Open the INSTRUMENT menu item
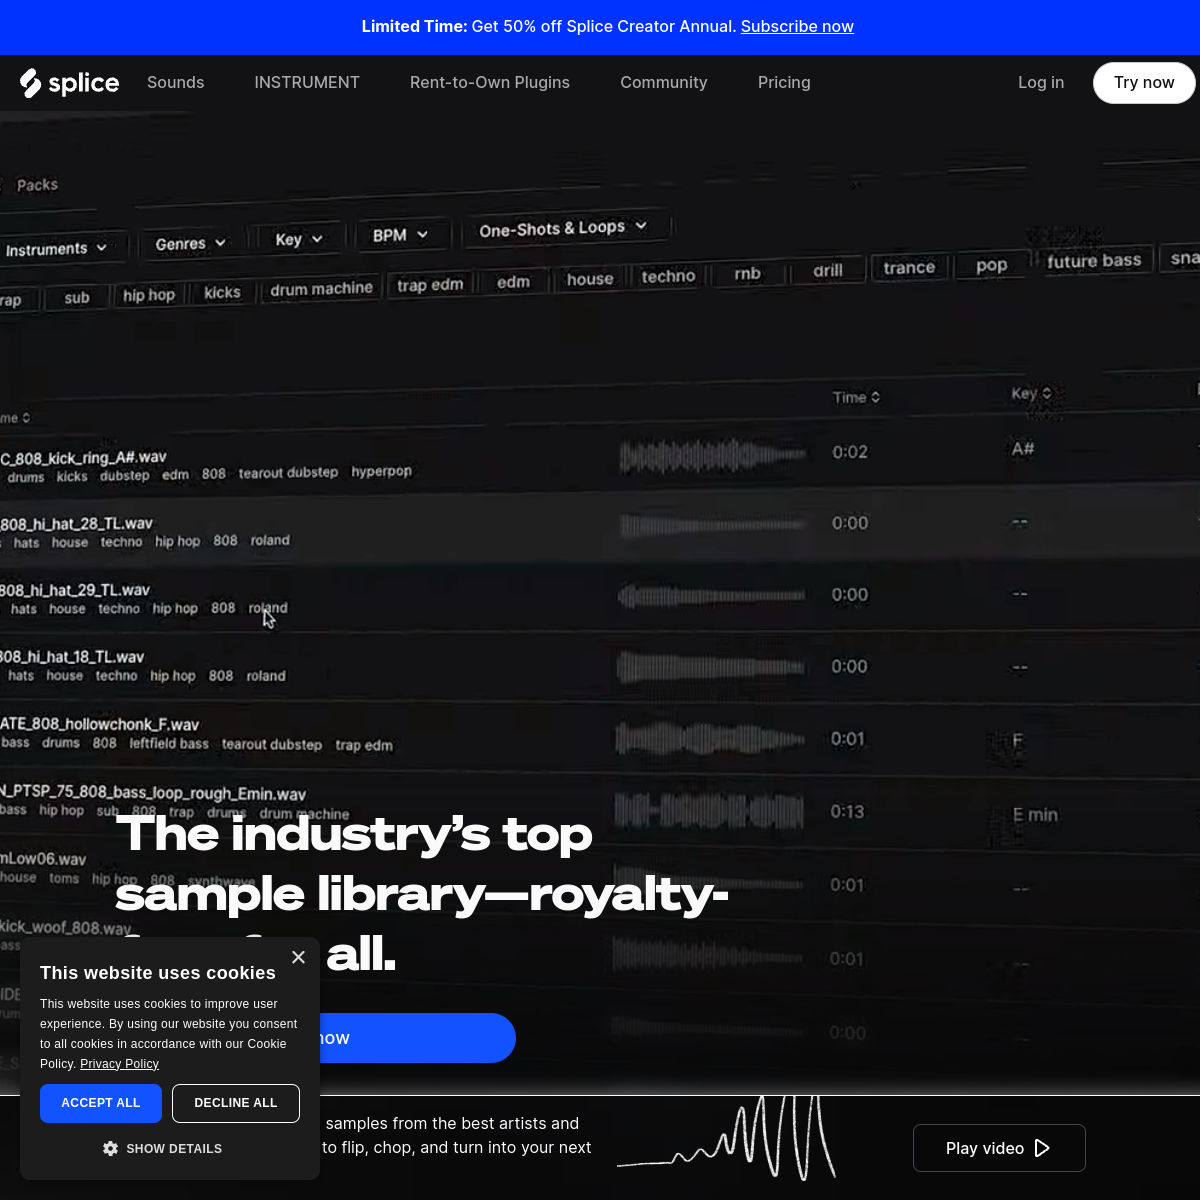Viewport: 1200px width, 1200px height. point(307,83)
